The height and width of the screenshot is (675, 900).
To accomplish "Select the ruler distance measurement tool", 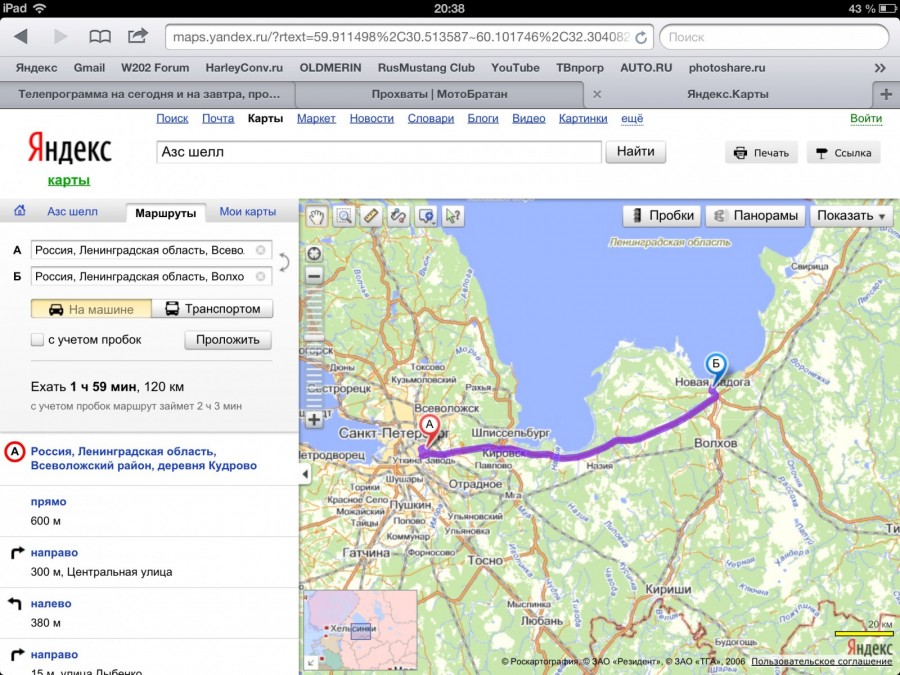I will click(x=371, y=216).
